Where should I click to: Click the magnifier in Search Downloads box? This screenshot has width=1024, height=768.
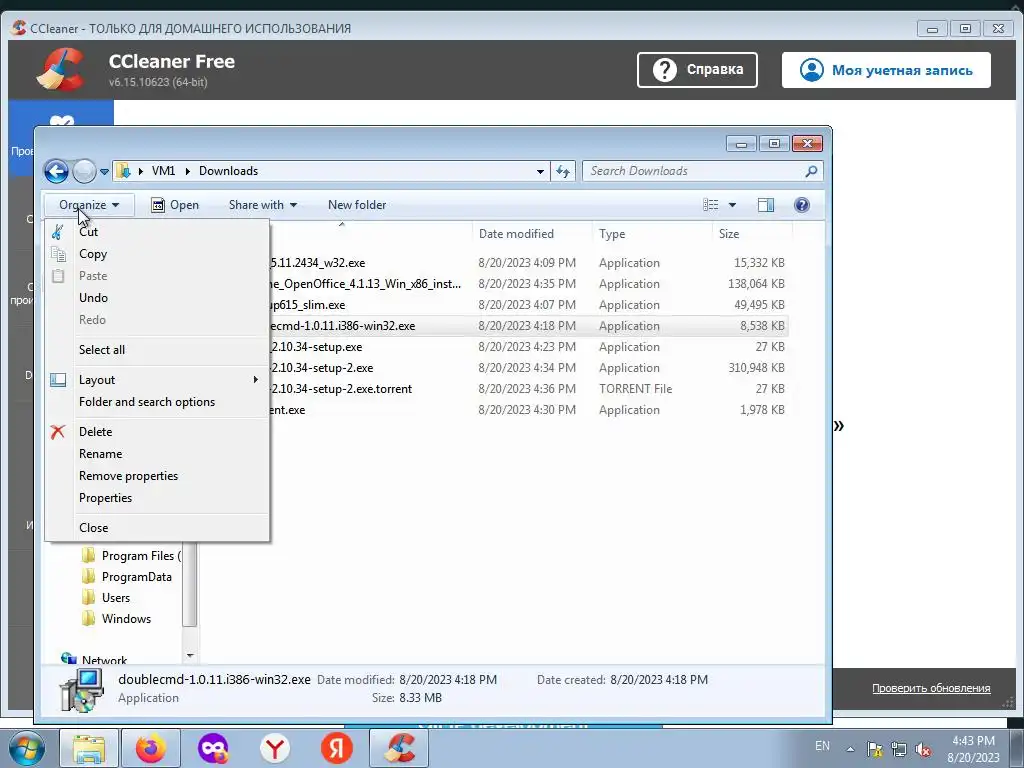pos(810,171)
